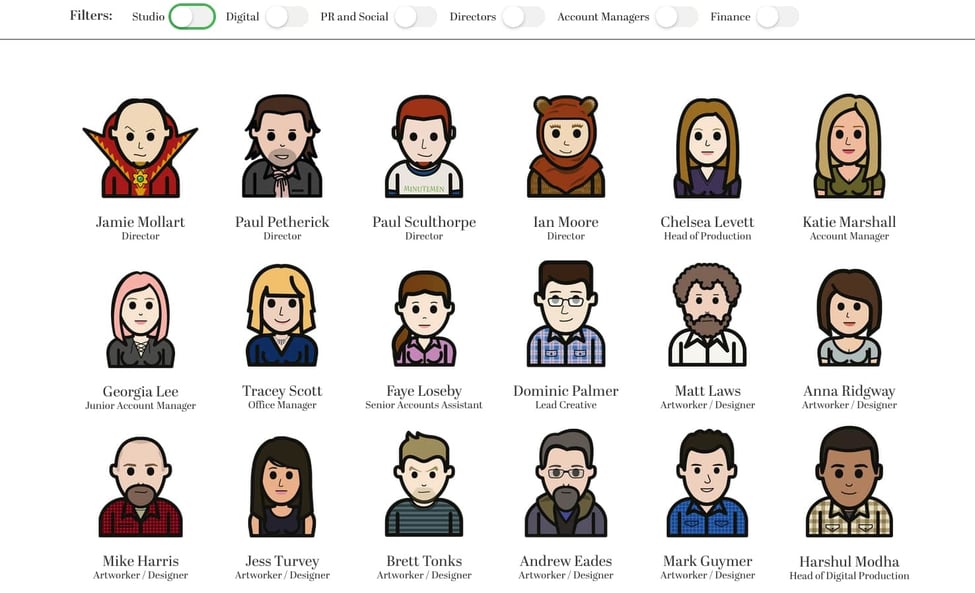Image resolution: width=975 pixels, height=593 pixels.
Task: Click the Head of Digital Production title
Action: coord(849,576)
